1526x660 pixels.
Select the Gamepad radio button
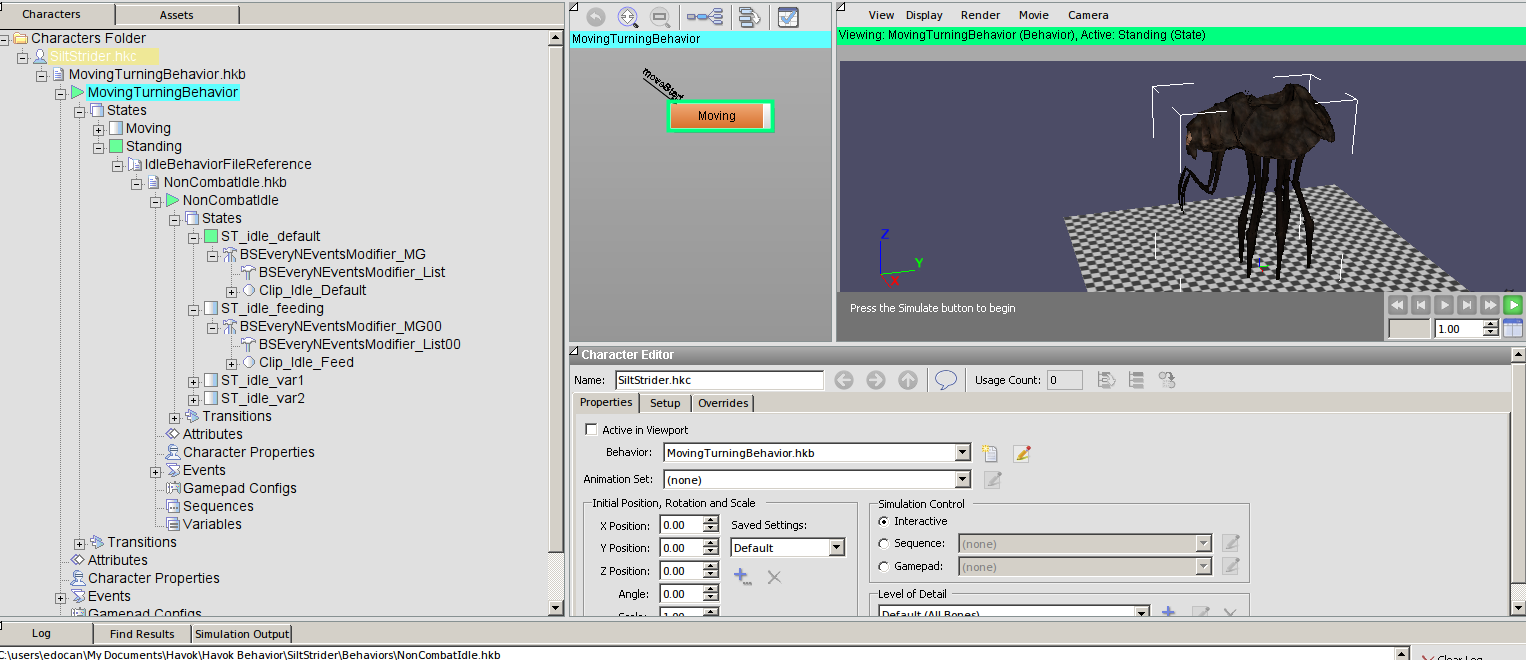[883, 567]
